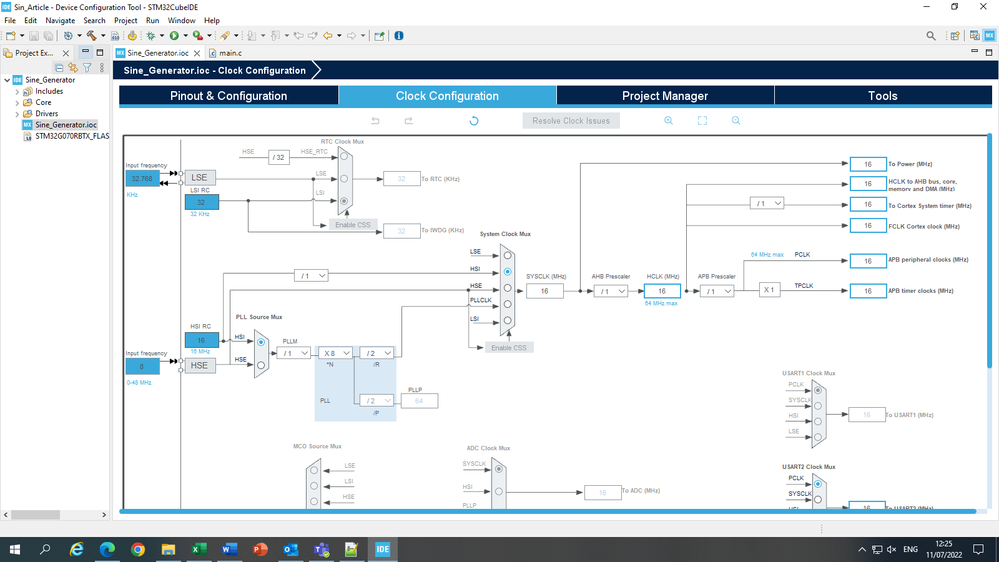Open the APB Prescaler dropdown
Image resolution: width=999 pixels, height=562 pixels.
(717, 291)
